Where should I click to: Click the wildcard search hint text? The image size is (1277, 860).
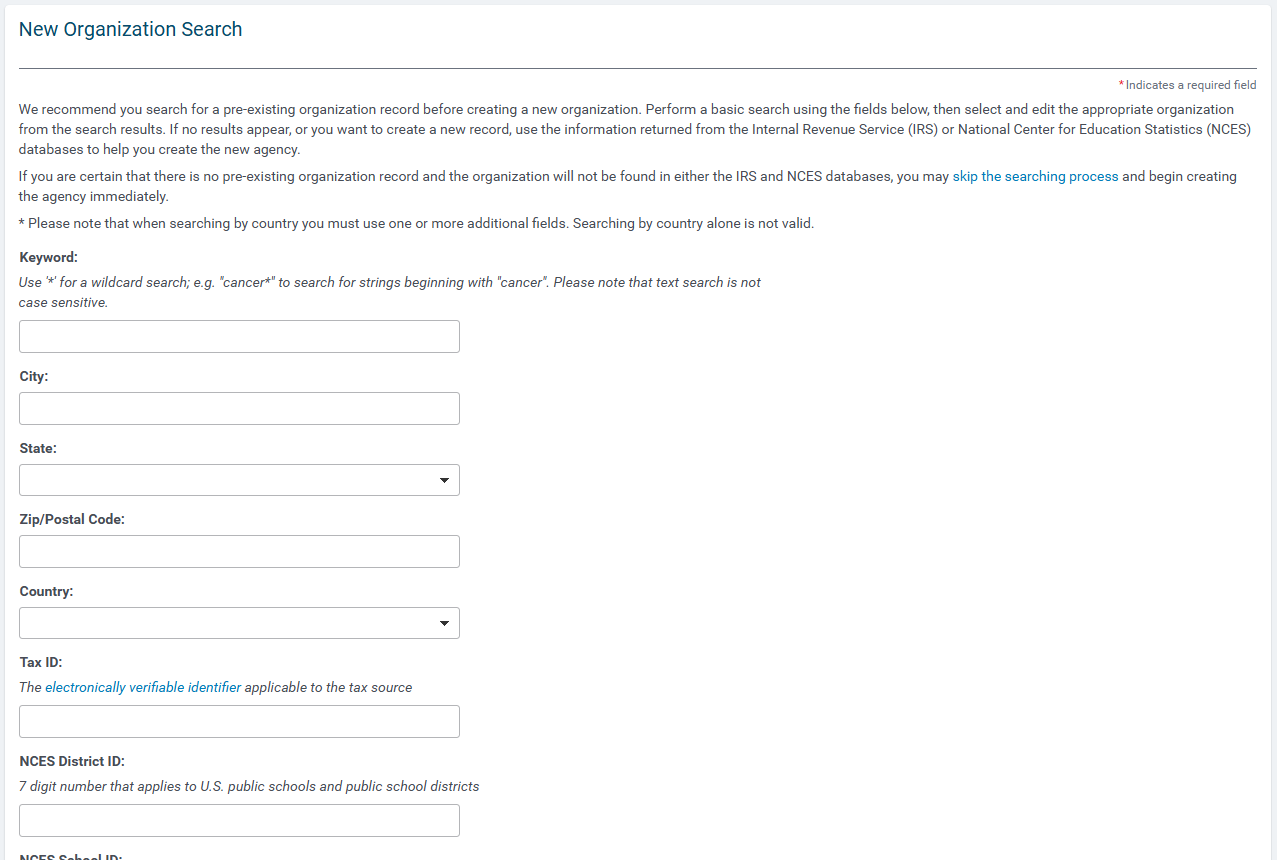tap(390, 292)
